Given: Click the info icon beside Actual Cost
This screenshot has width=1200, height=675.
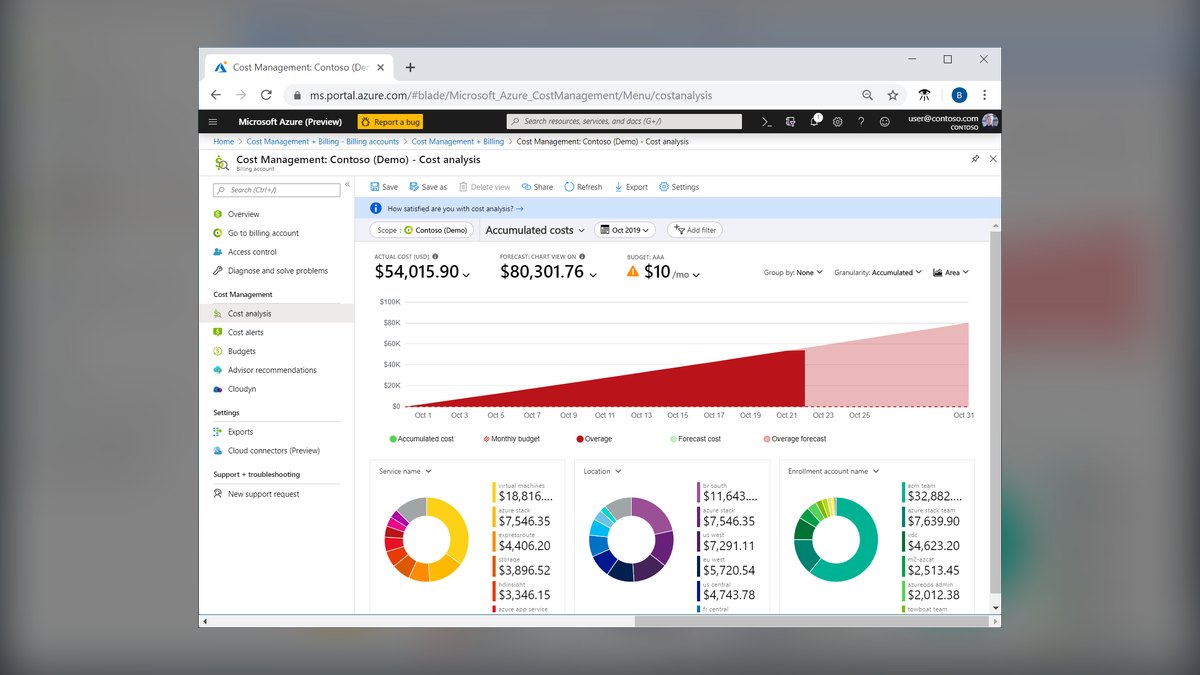Looking at the screenshot, I should click(435, 256).
